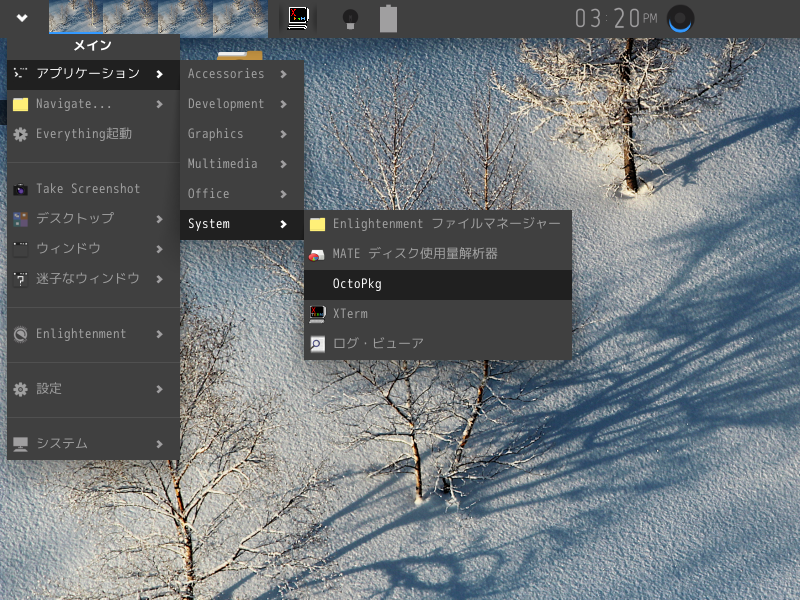The image size is (800, 600).
Task: Expand the Multimedia submenu arrow
Action: pos(283,164)
